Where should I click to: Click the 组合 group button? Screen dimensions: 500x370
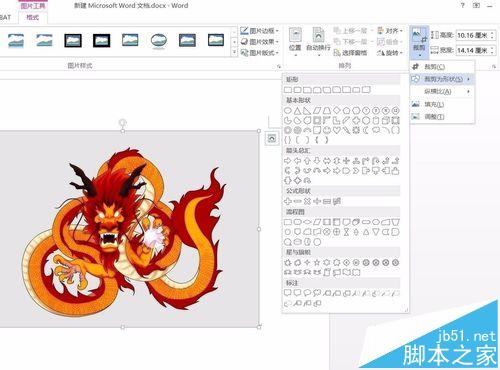(x=390, y=42)
